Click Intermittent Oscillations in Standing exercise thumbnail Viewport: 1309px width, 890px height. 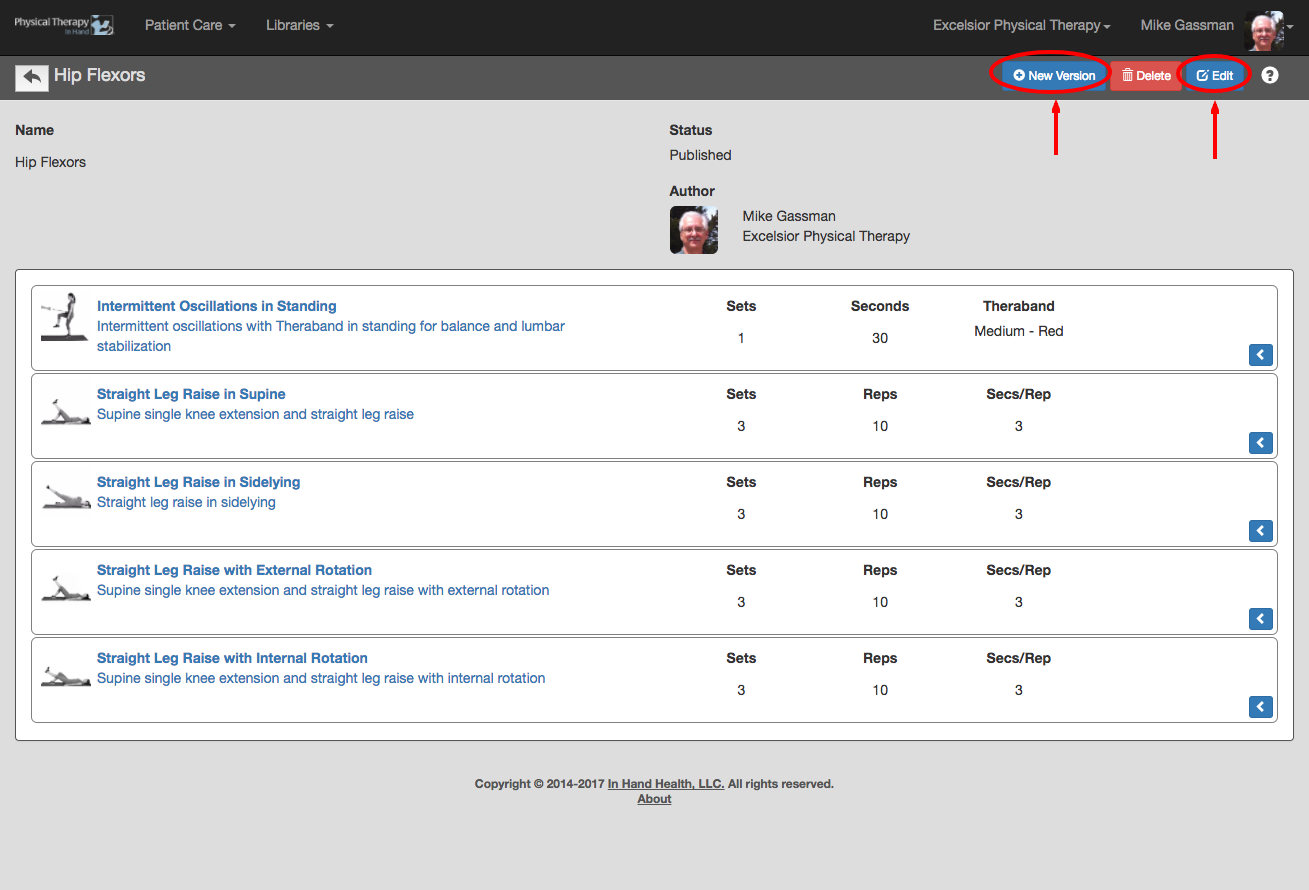pos(59,318)
